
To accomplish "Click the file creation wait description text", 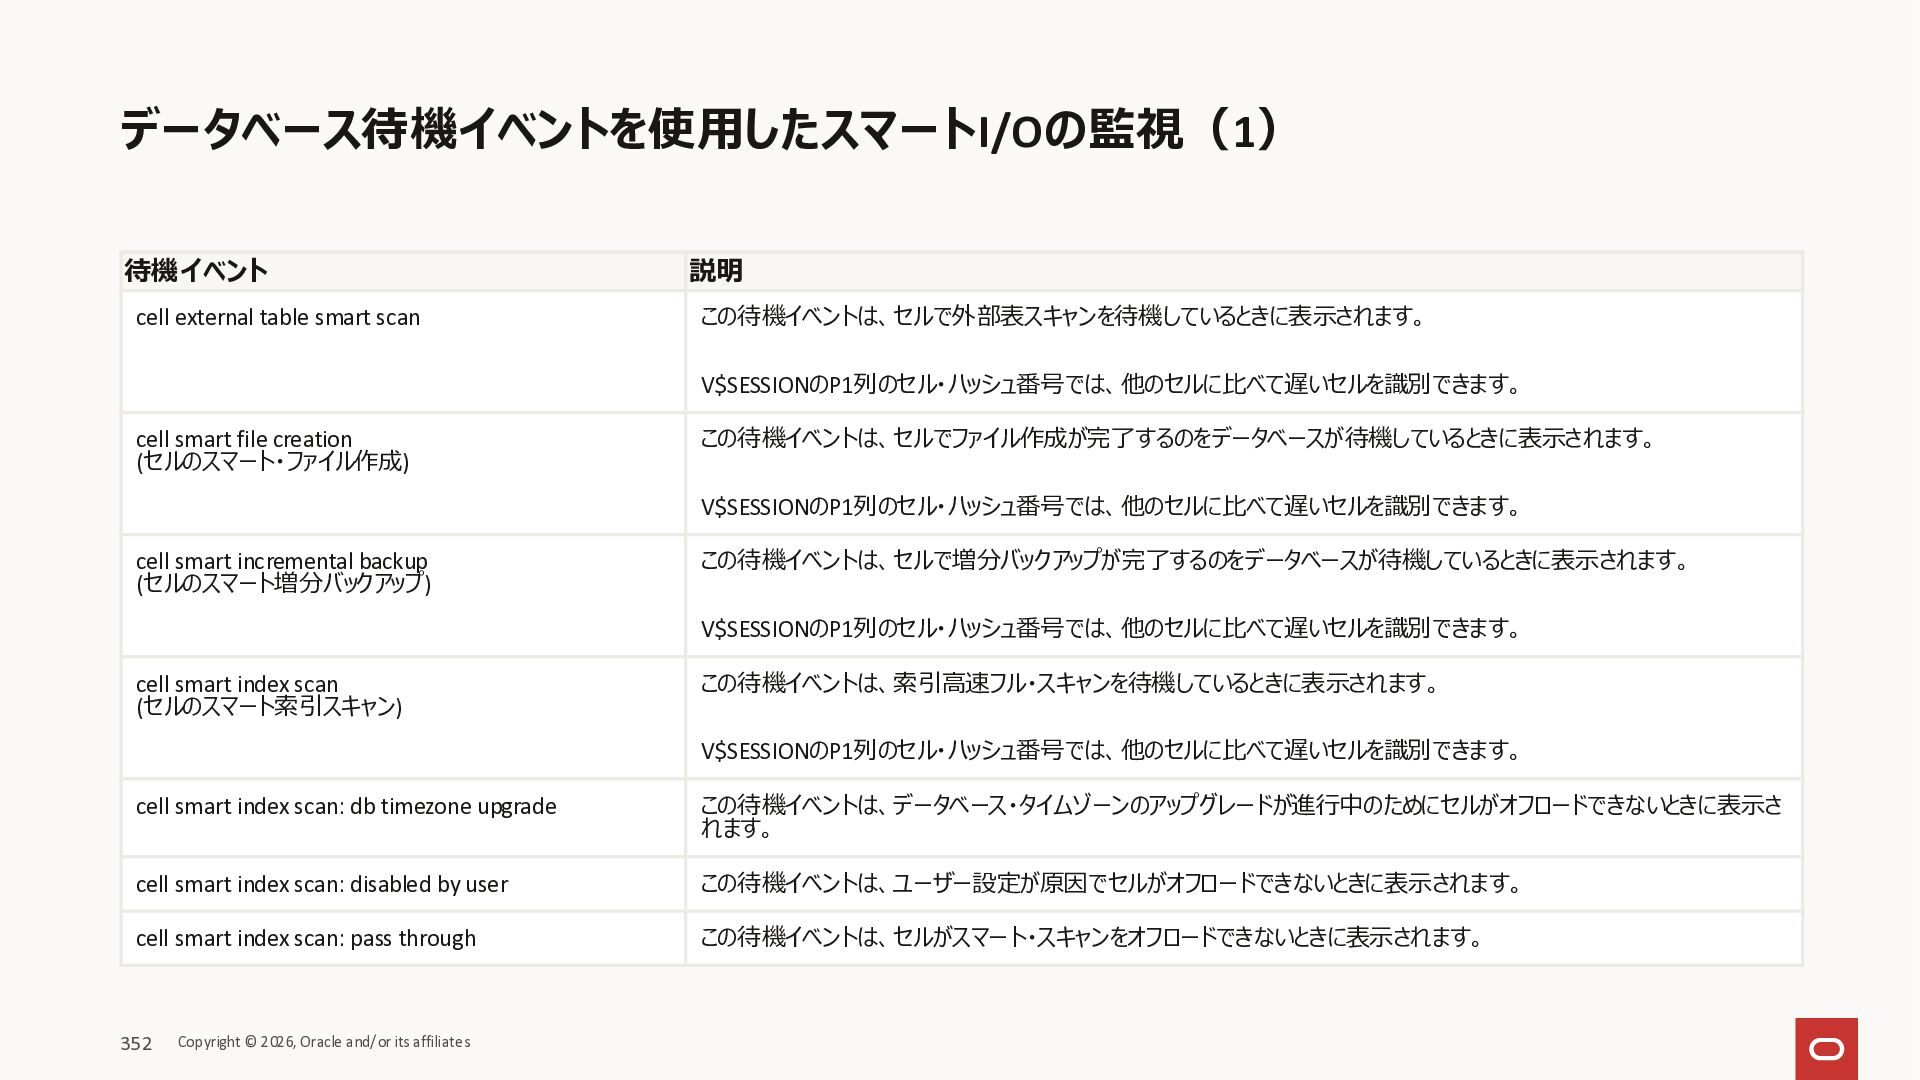I will [1178, 439].
